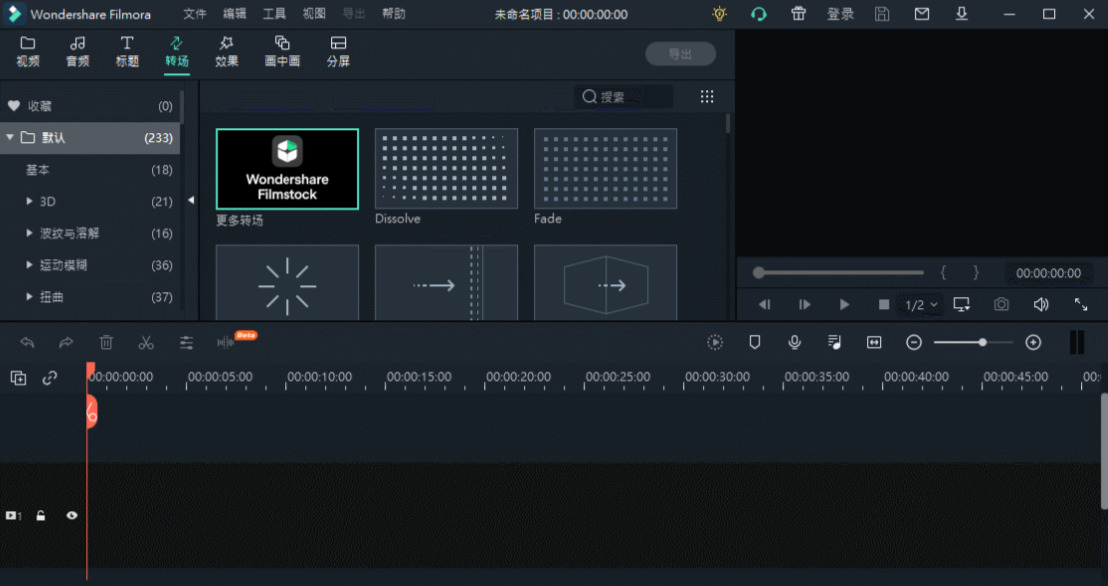The height and width of the screenshot is (586, 1108).
Task: Open the 编辑 menu
Action: tap(235, 14)
